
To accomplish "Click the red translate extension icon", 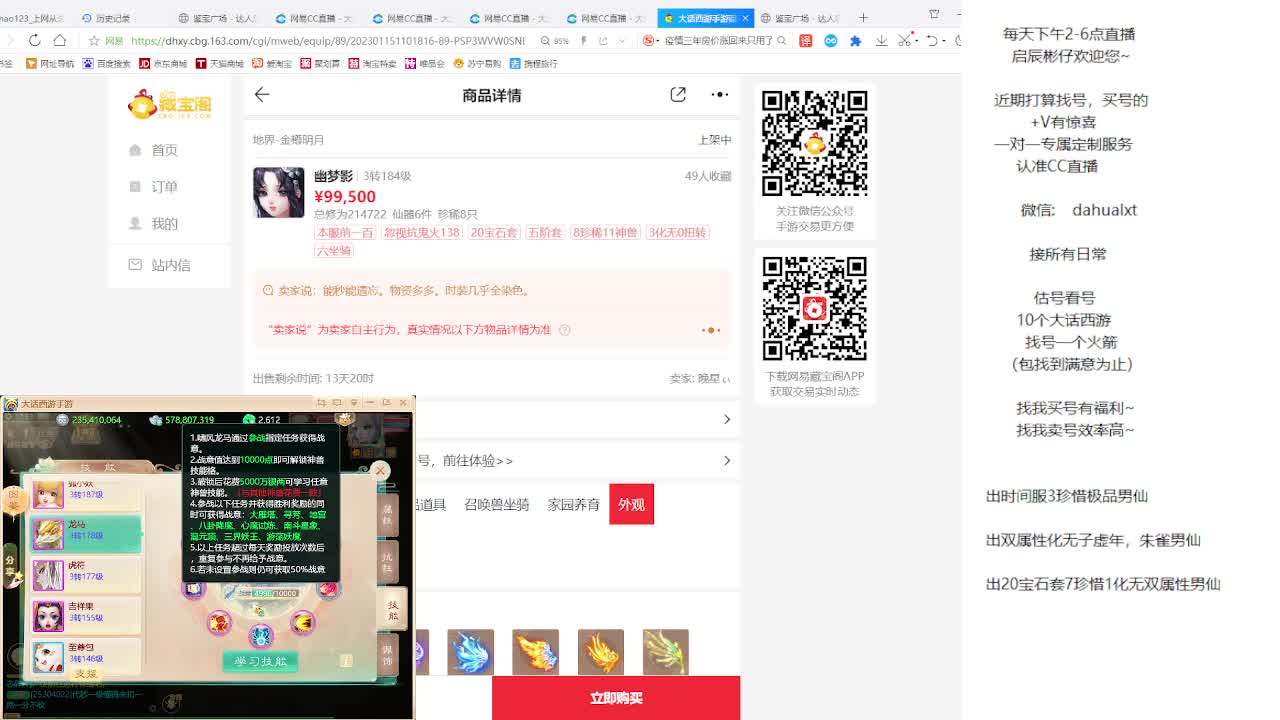I will (805, 41).
